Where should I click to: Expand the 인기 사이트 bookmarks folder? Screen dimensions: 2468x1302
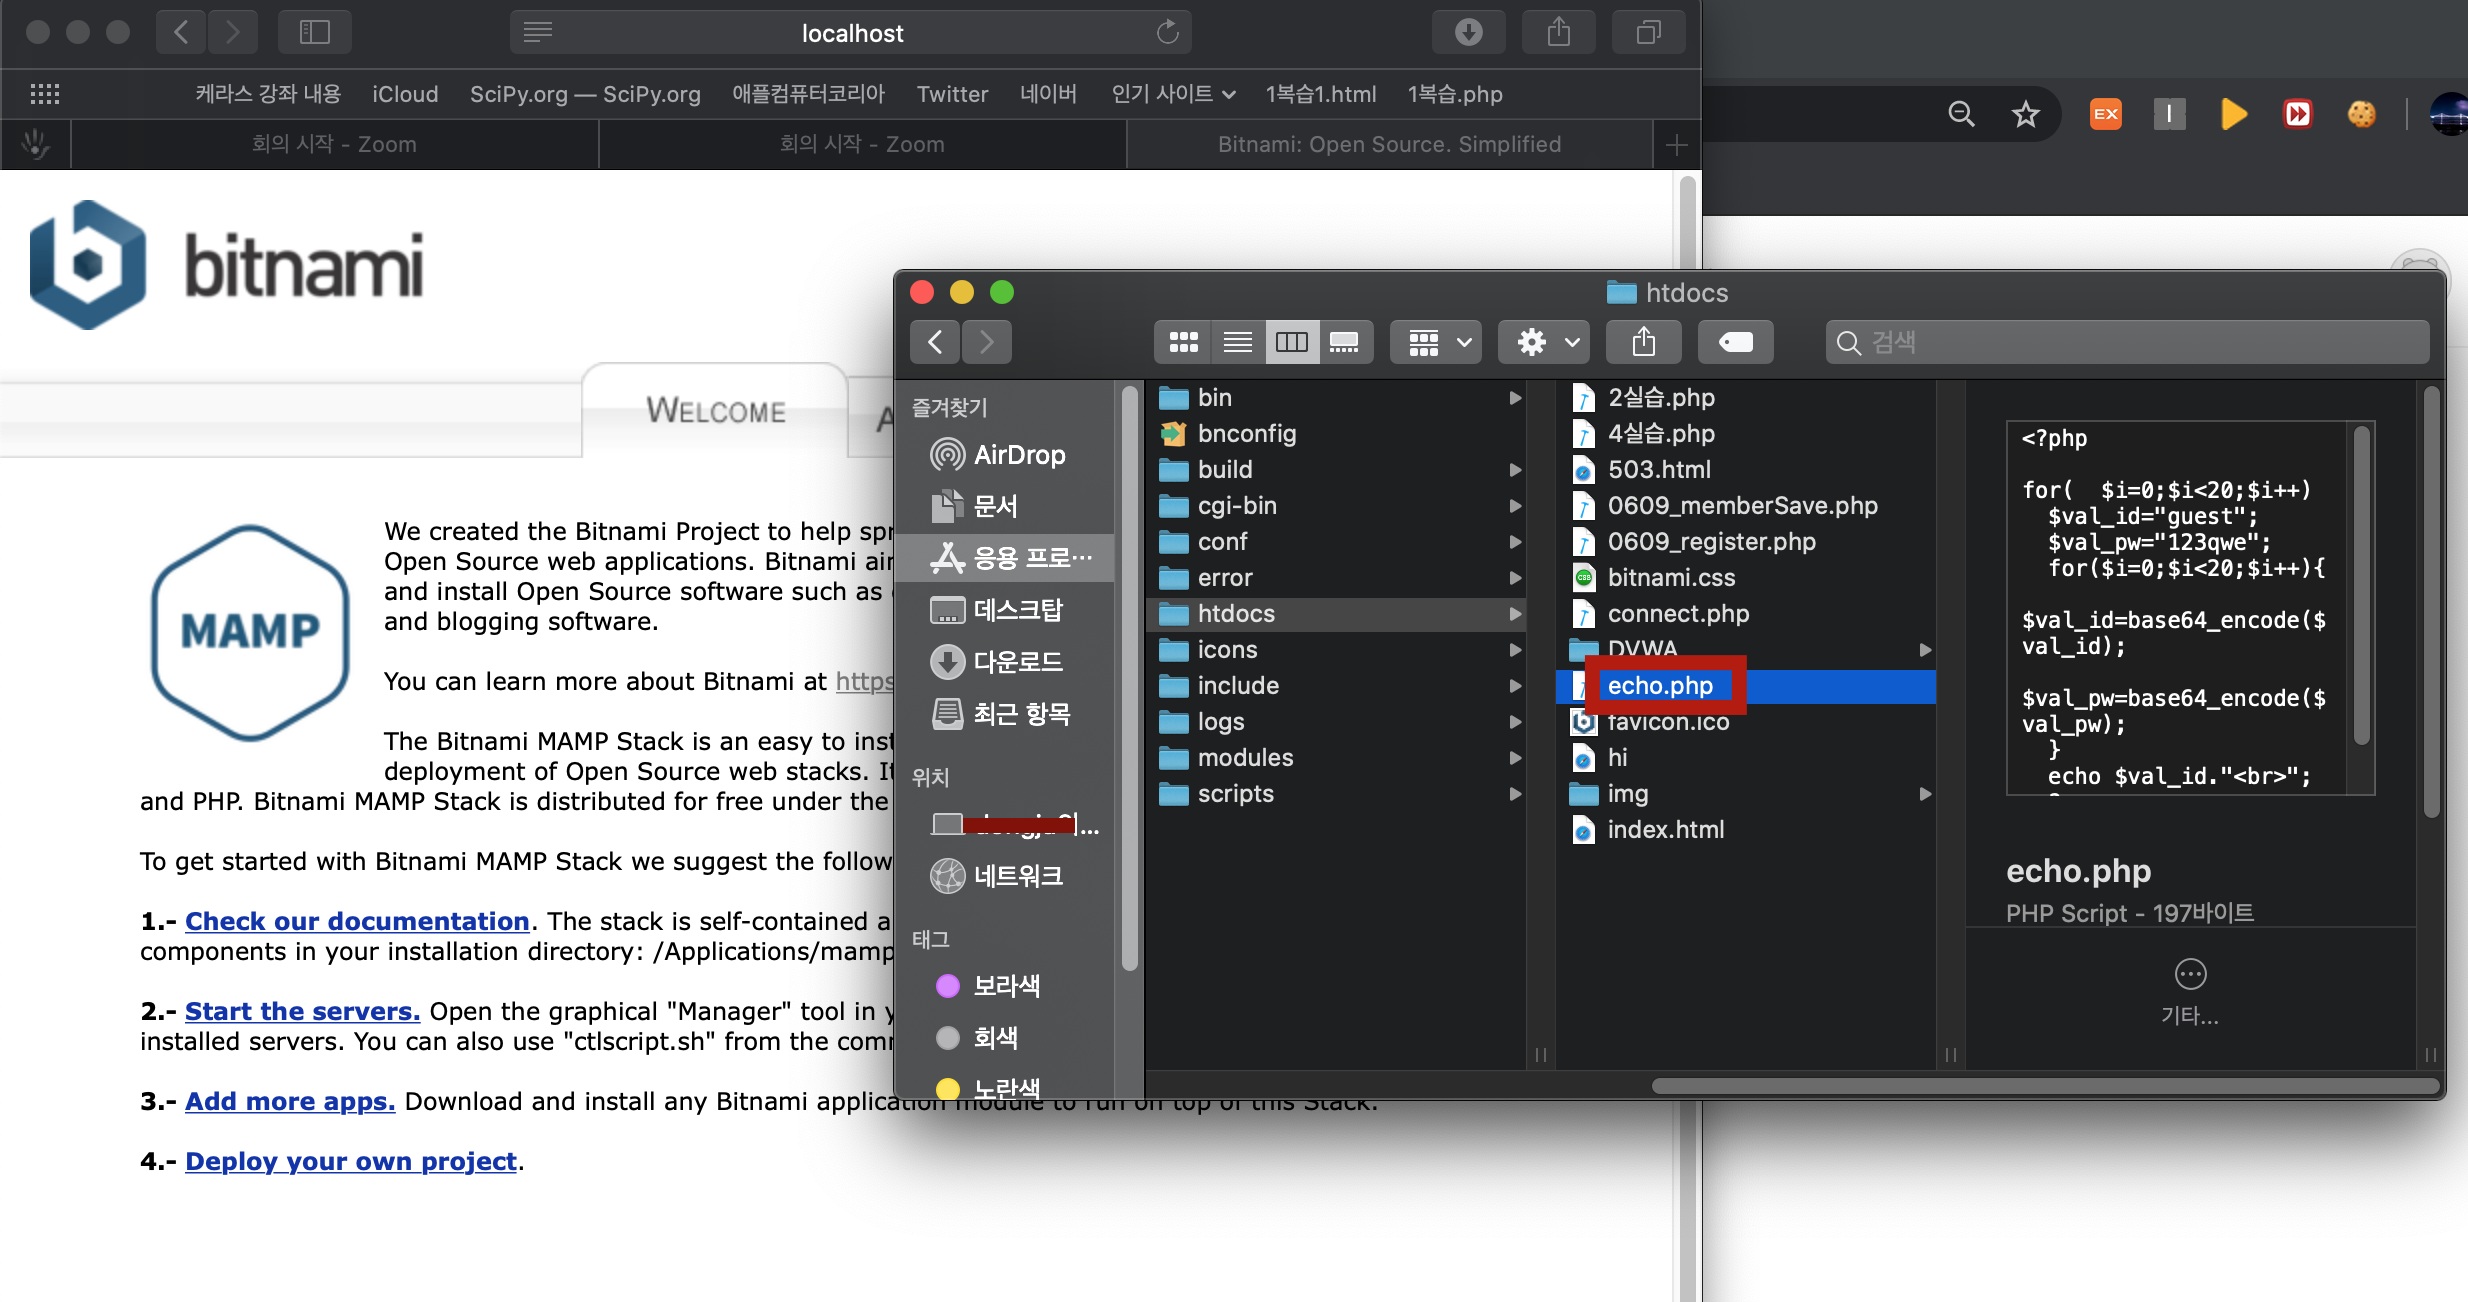click(1173, 94)
